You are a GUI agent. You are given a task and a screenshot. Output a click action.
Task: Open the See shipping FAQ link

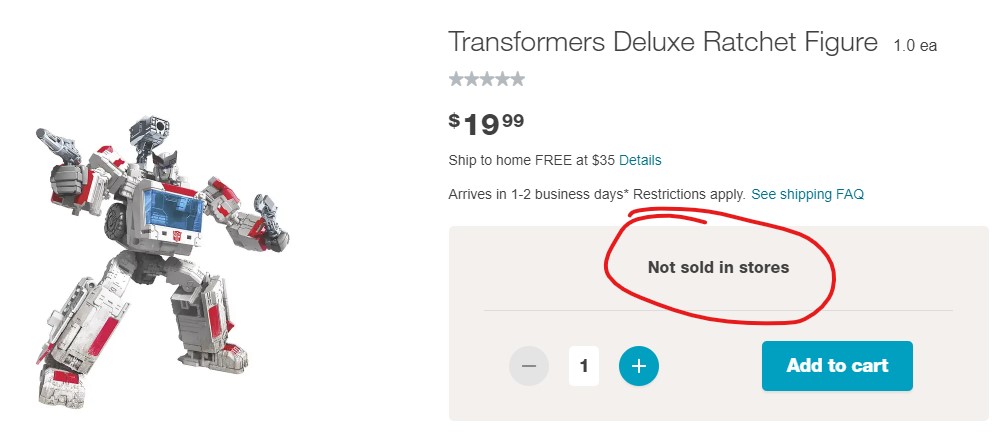[807, 194]
